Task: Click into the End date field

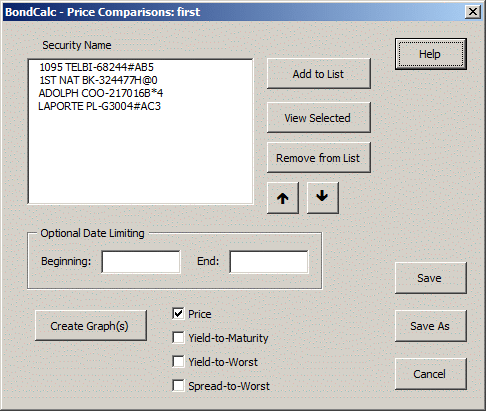Action: [269, 262]
